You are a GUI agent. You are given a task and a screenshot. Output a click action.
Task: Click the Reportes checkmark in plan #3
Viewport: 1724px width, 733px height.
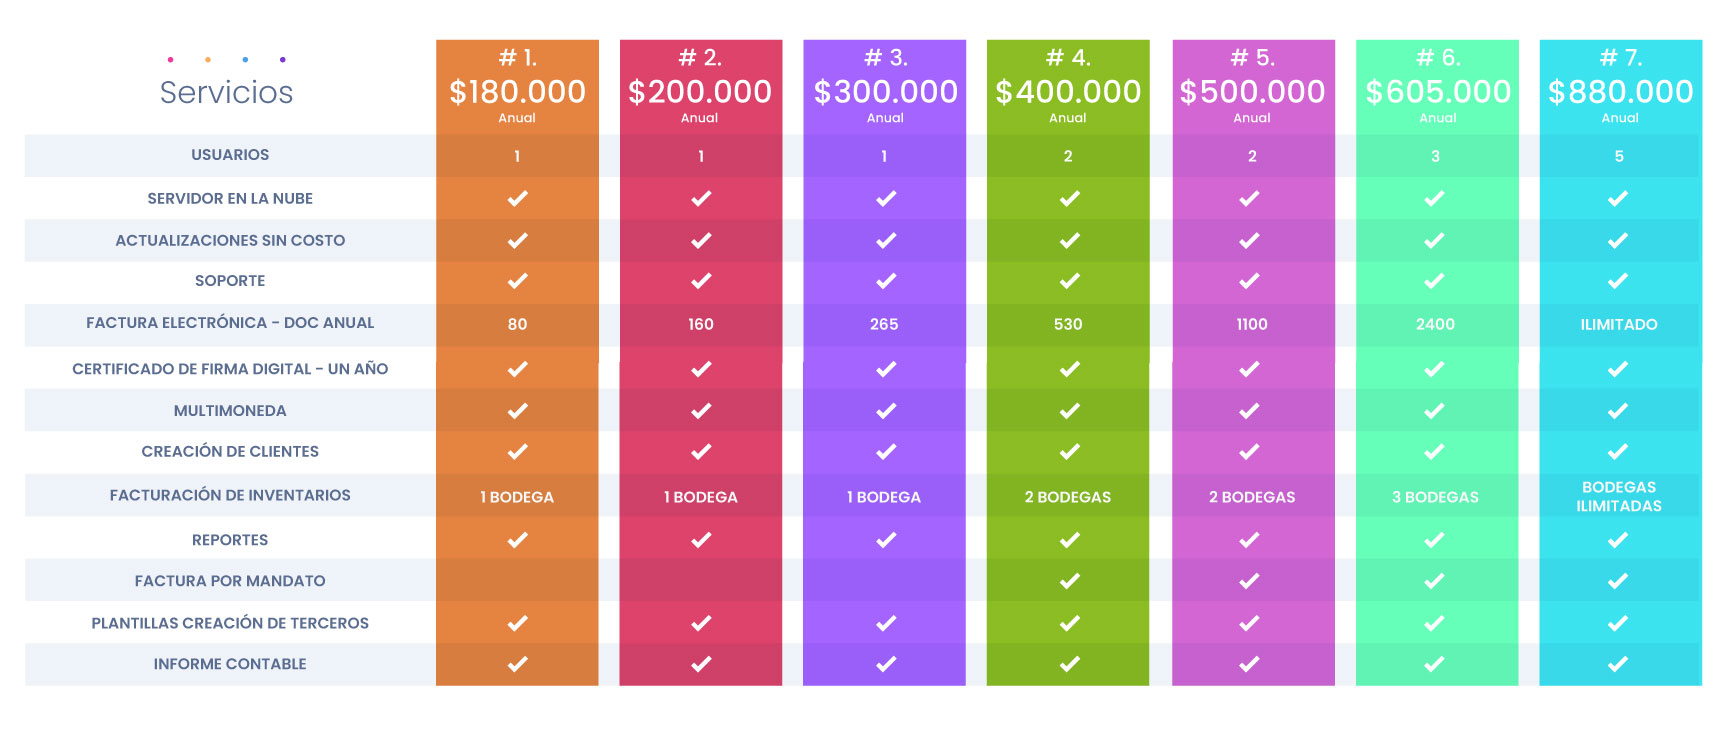coord(886,540)
